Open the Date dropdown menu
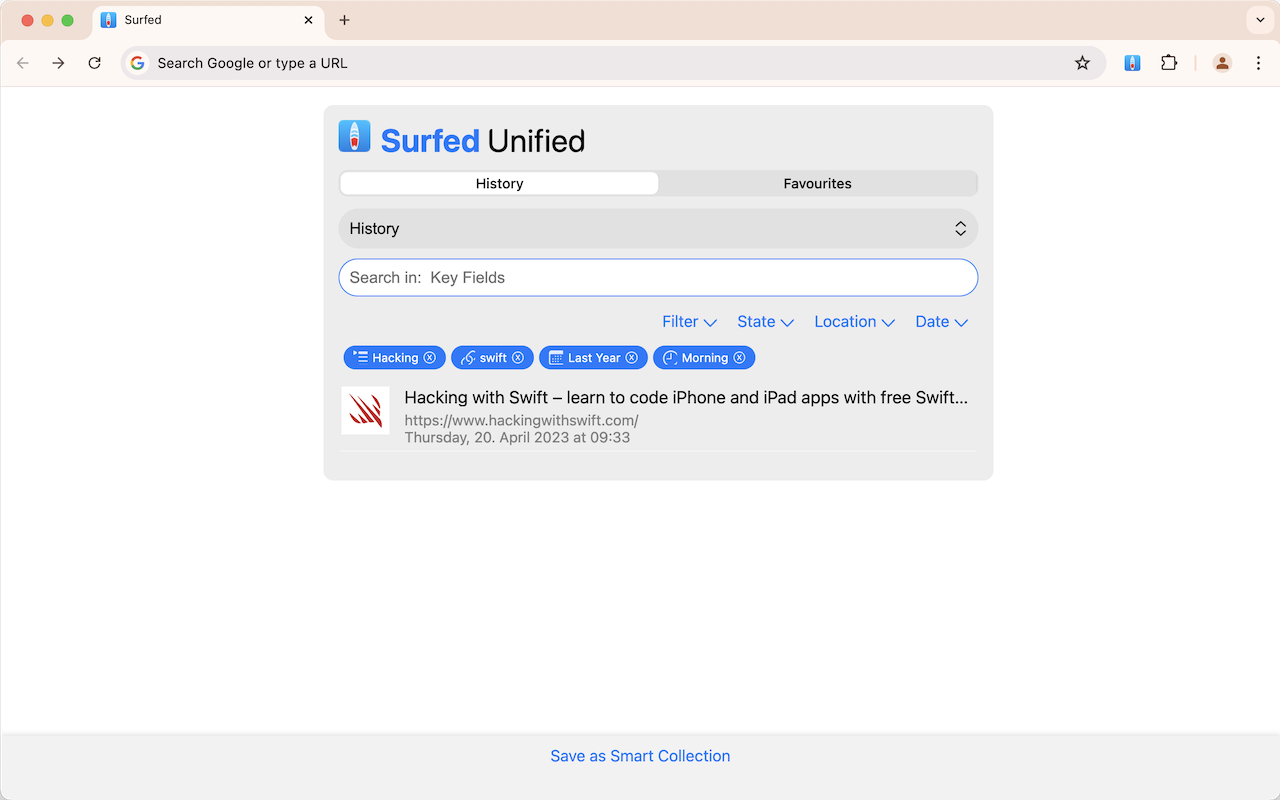 point(941,322)
